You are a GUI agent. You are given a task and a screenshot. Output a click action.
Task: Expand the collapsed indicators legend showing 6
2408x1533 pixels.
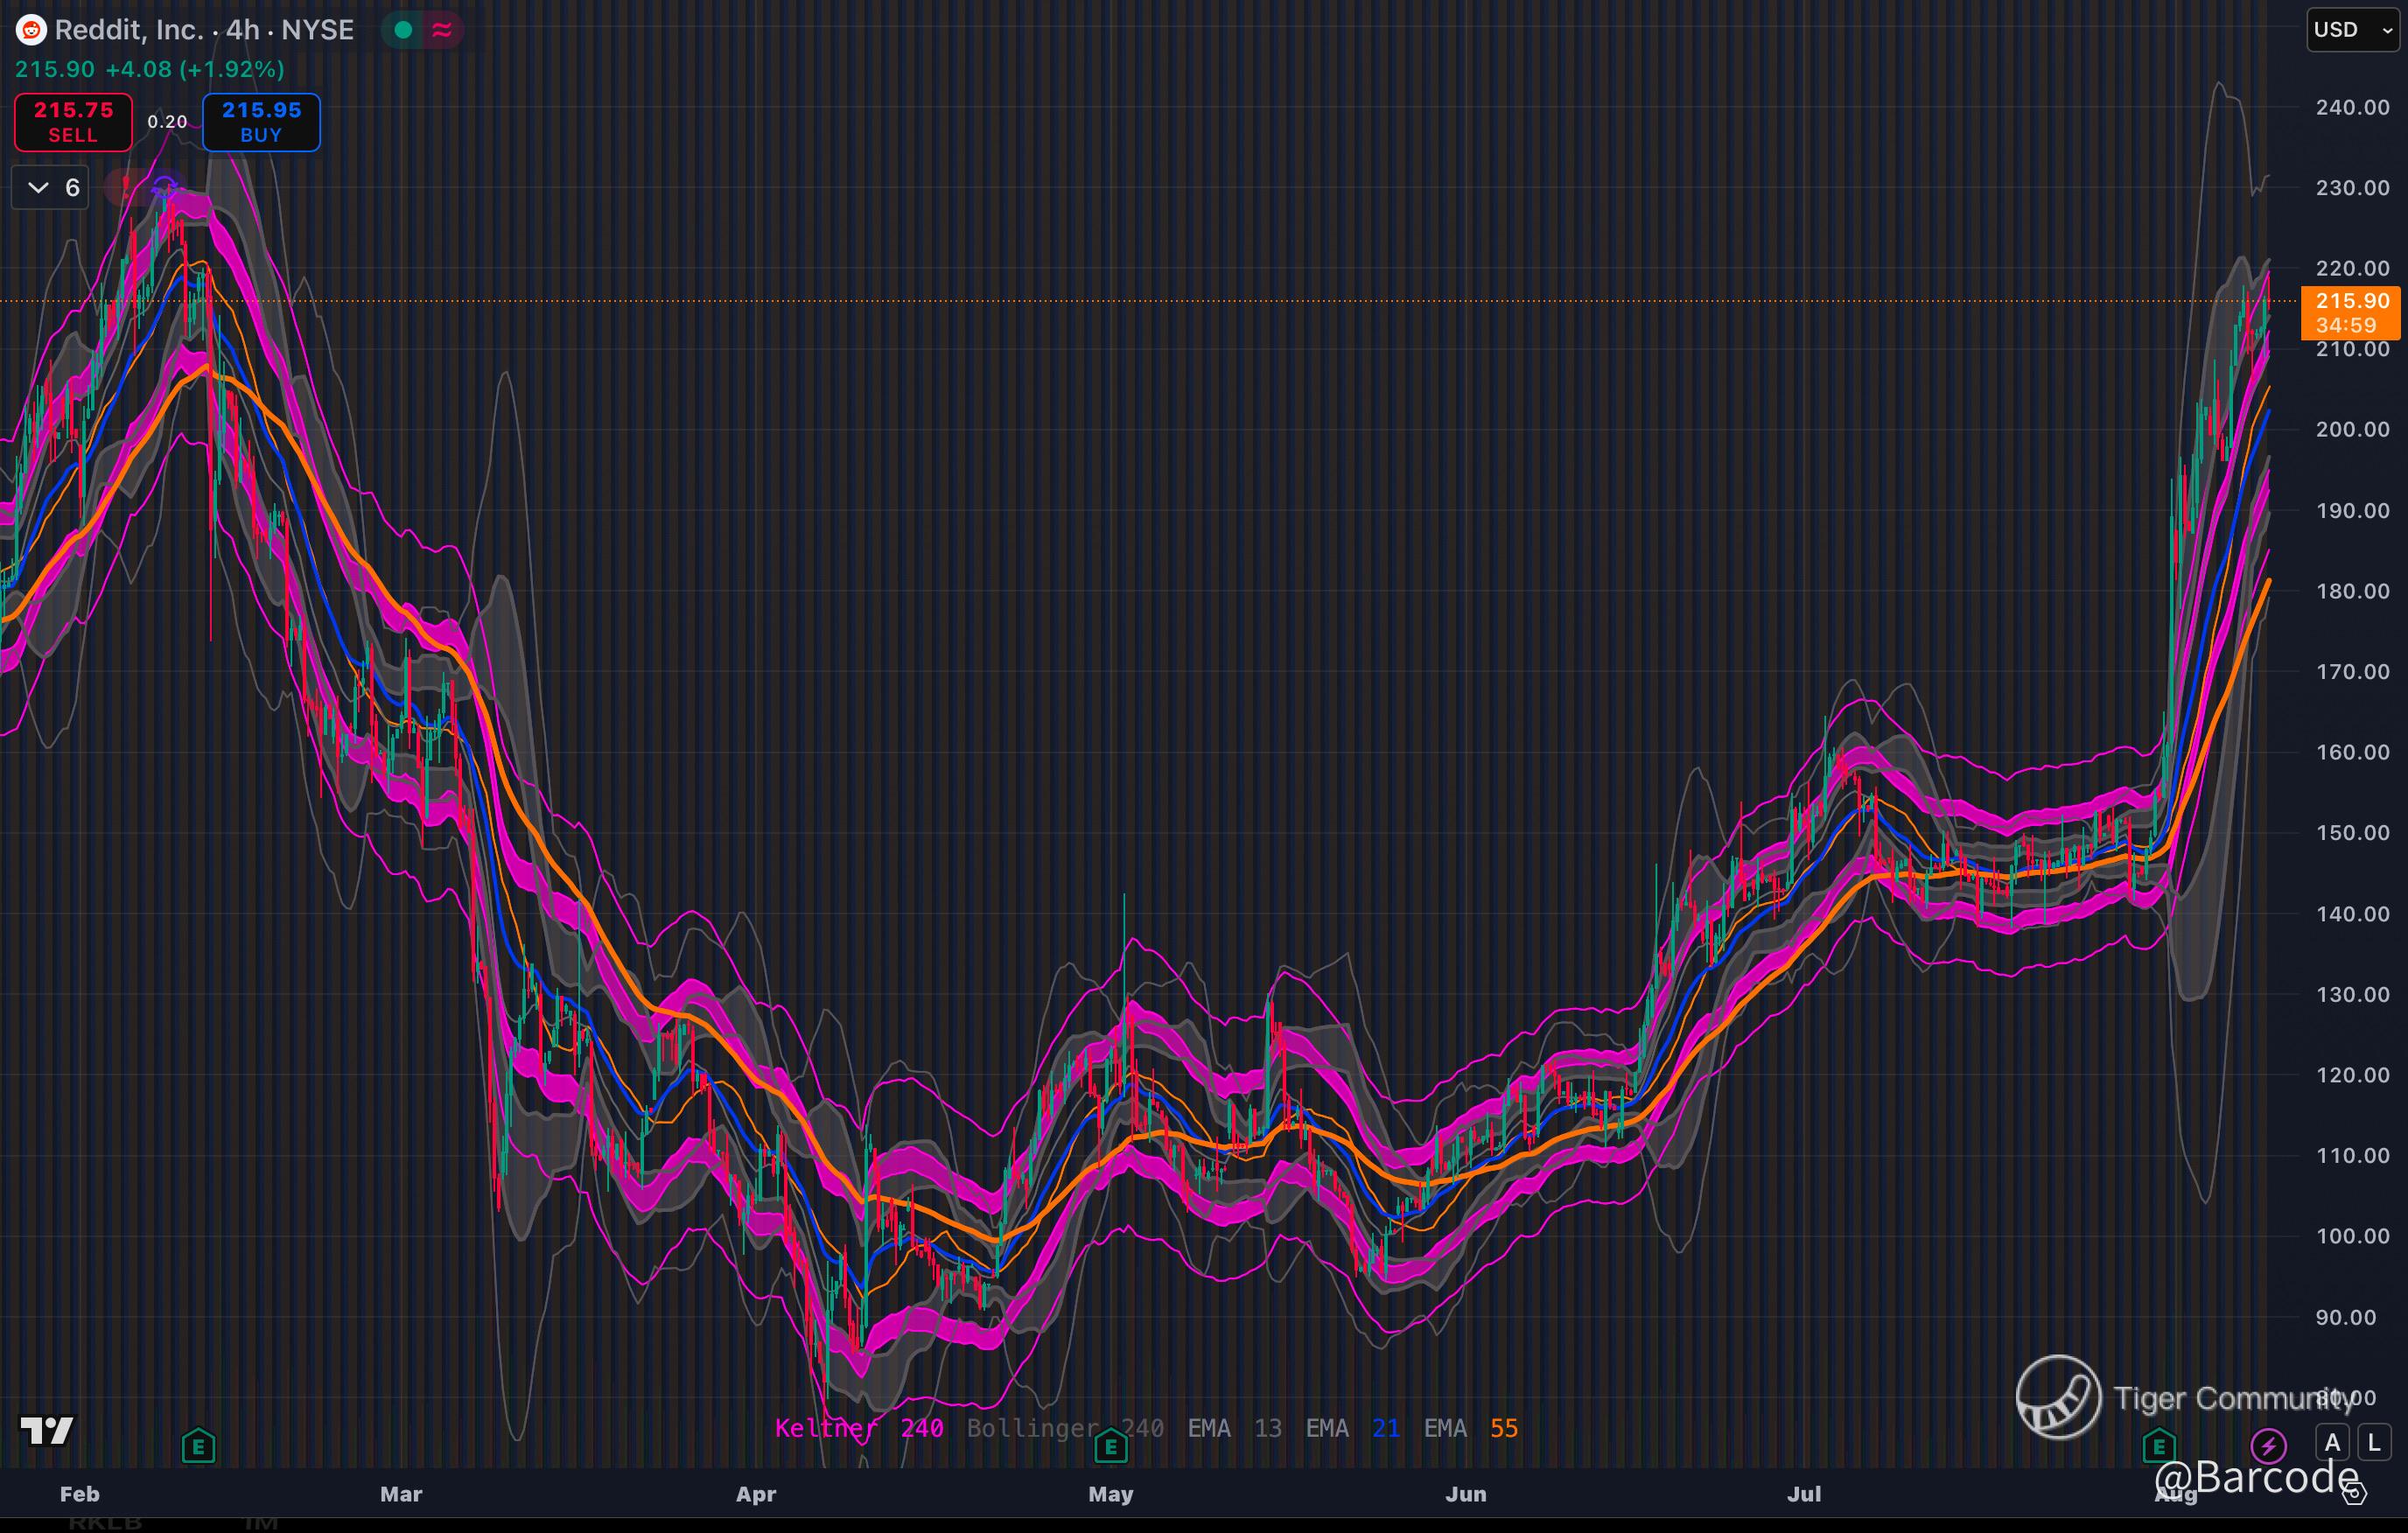(51, 187)
